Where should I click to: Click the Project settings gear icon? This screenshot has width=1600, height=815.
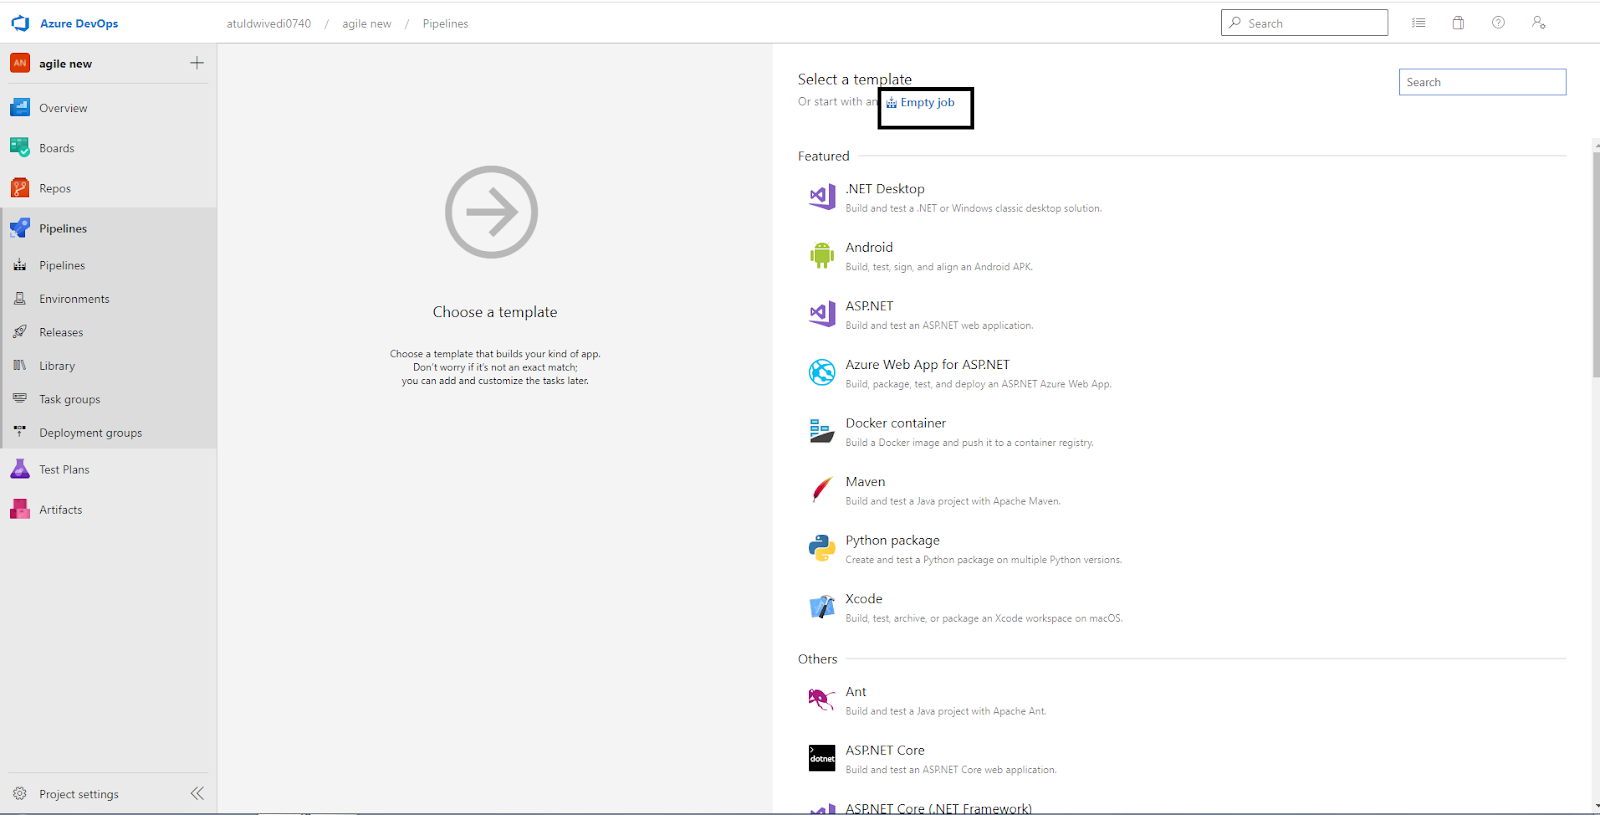pyautogui.click(x=20, y=793)
